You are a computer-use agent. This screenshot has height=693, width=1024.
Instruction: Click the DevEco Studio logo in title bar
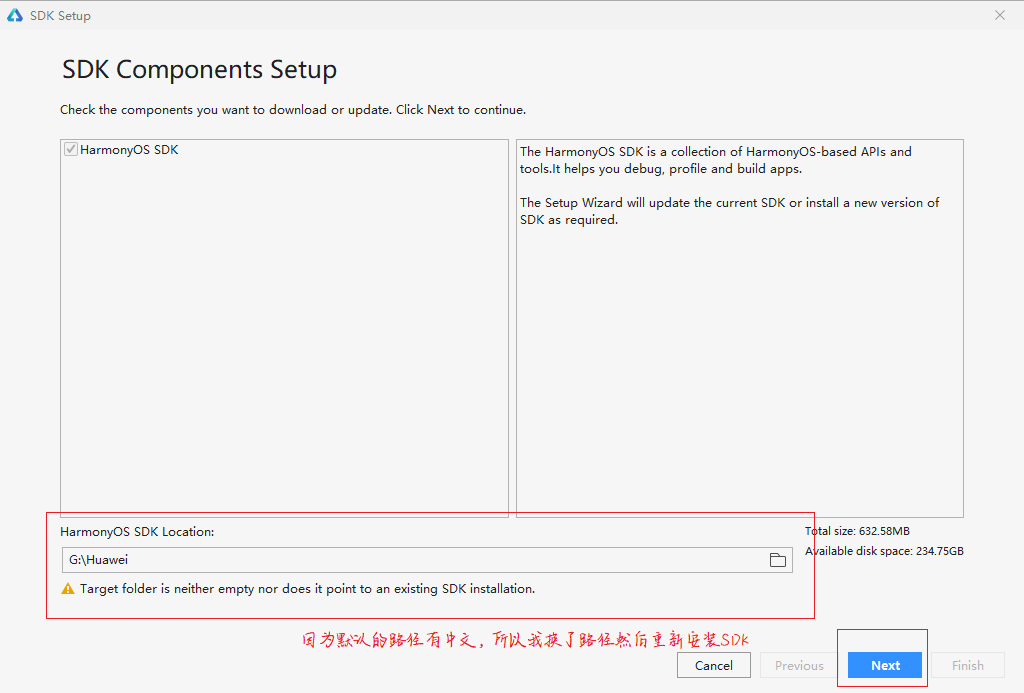coord(14,15)
